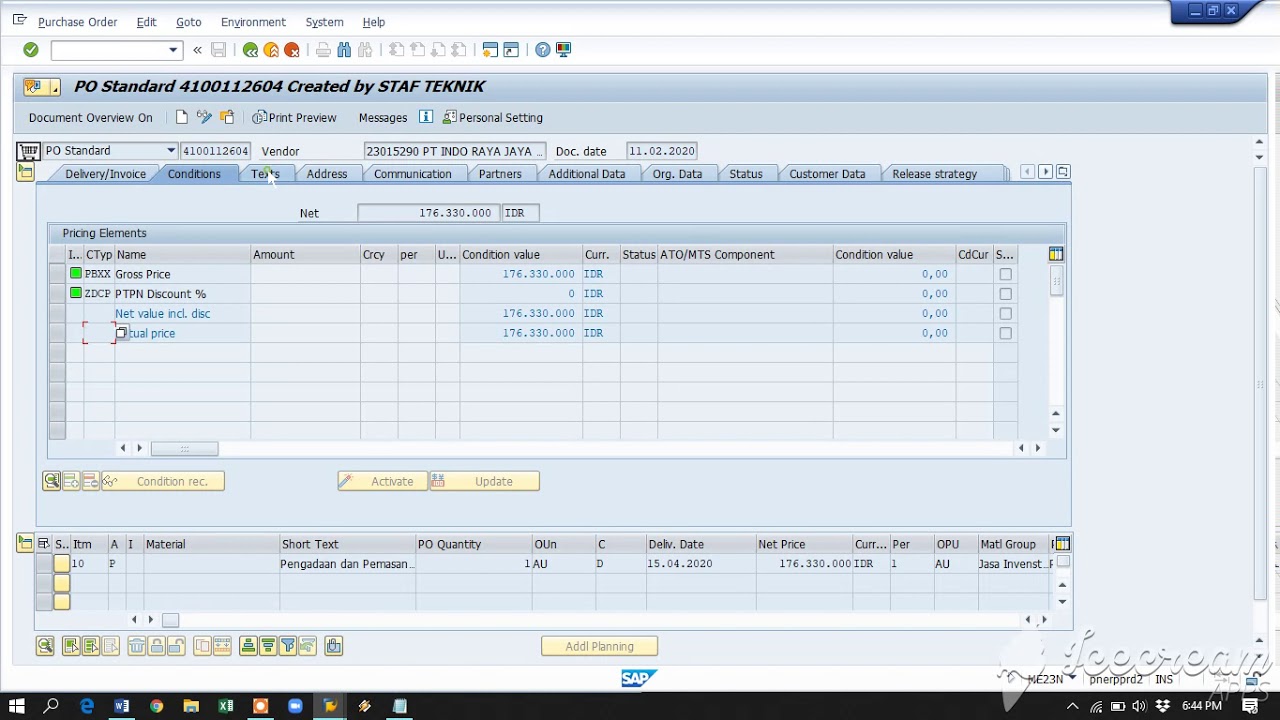The width and height of the screenshot is (1280, 720).
Task: Open the Goto menu
Action: [x=188, y=22]
